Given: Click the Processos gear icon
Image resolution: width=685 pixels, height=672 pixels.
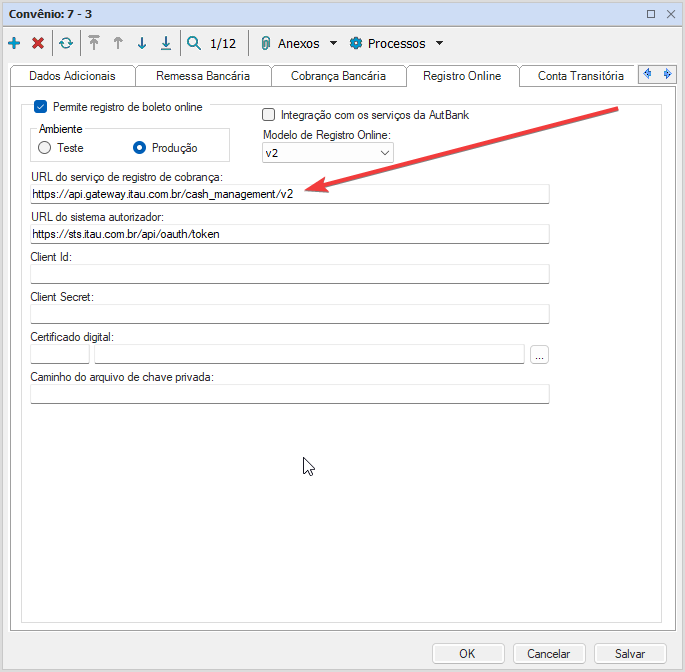Looking at the screenshot, I should point(356,43).
